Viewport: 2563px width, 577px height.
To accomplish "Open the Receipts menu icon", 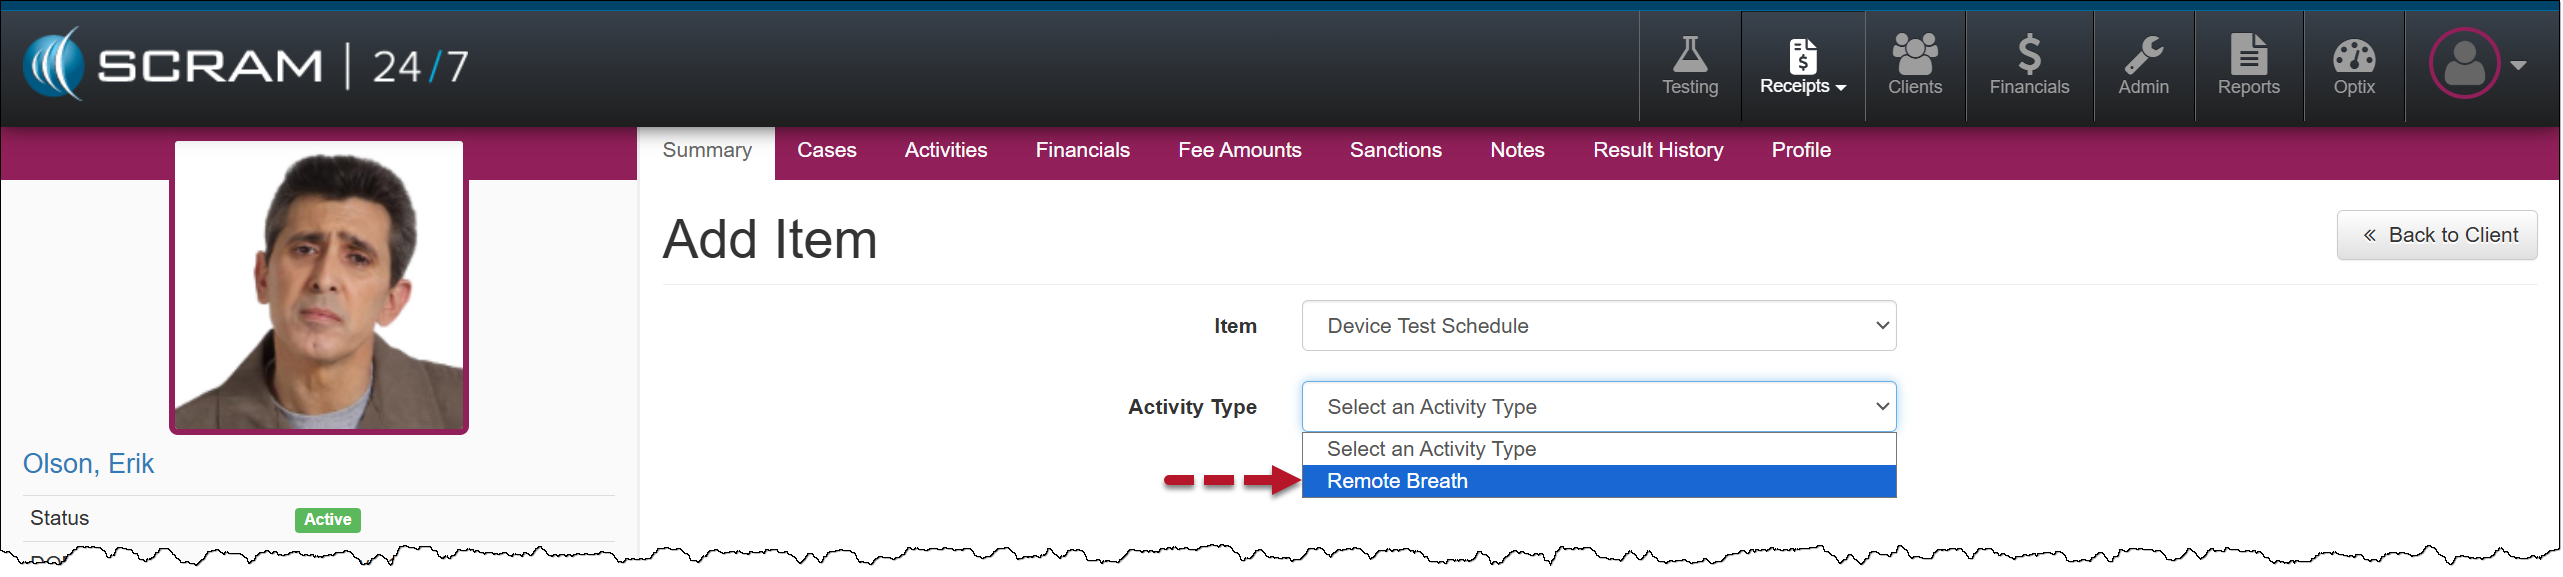I will 1802,57.
